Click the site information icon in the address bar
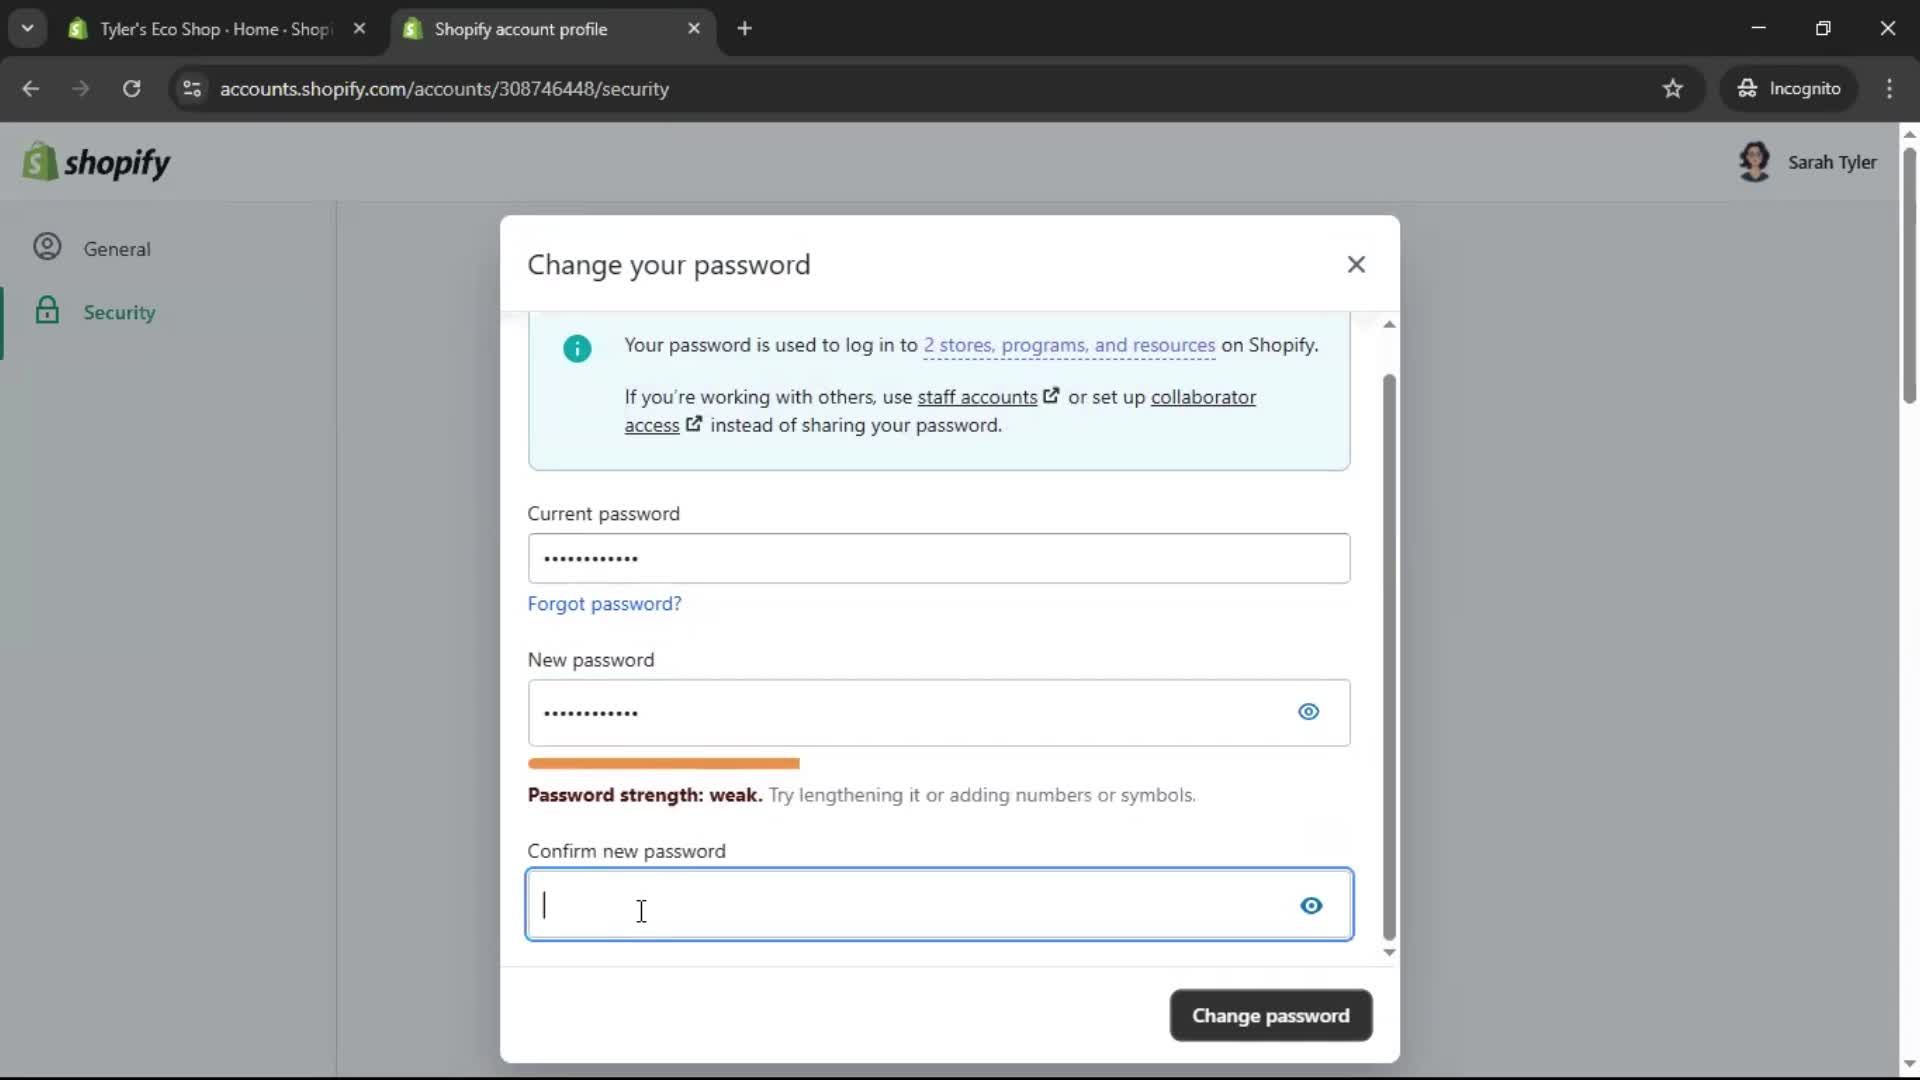The height and width of the screenshot is (1080, 1920). coord(192,88)
